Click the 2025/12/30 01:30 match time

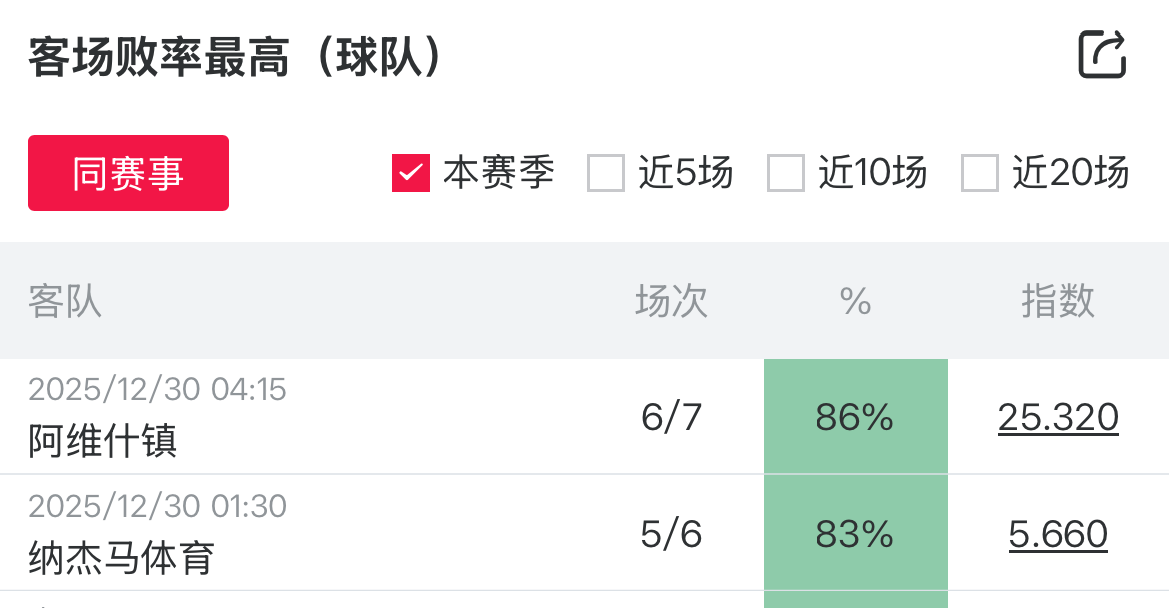coord(157,506)
